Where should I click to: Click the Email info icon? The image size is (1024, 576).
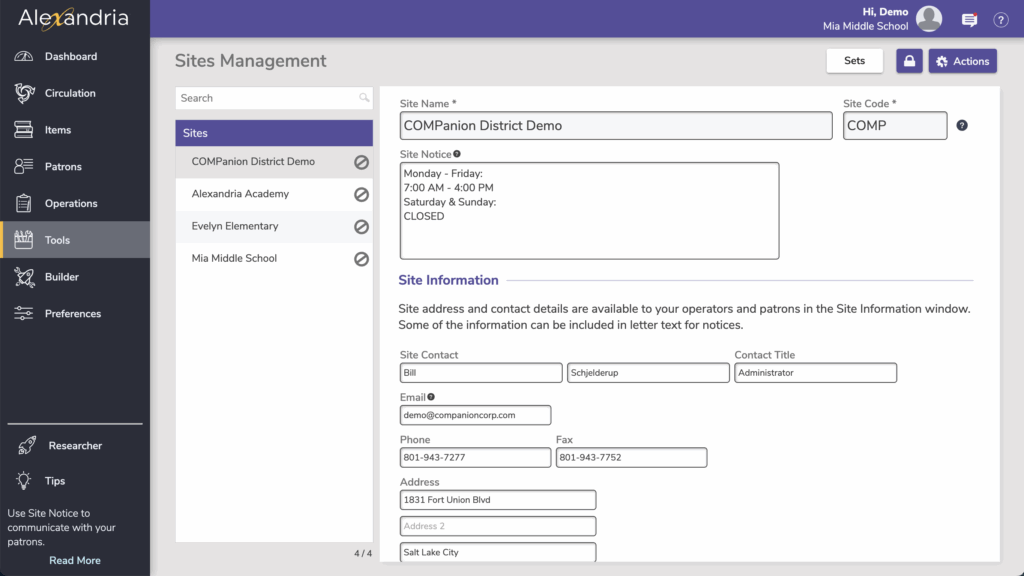tap(431, 397)
